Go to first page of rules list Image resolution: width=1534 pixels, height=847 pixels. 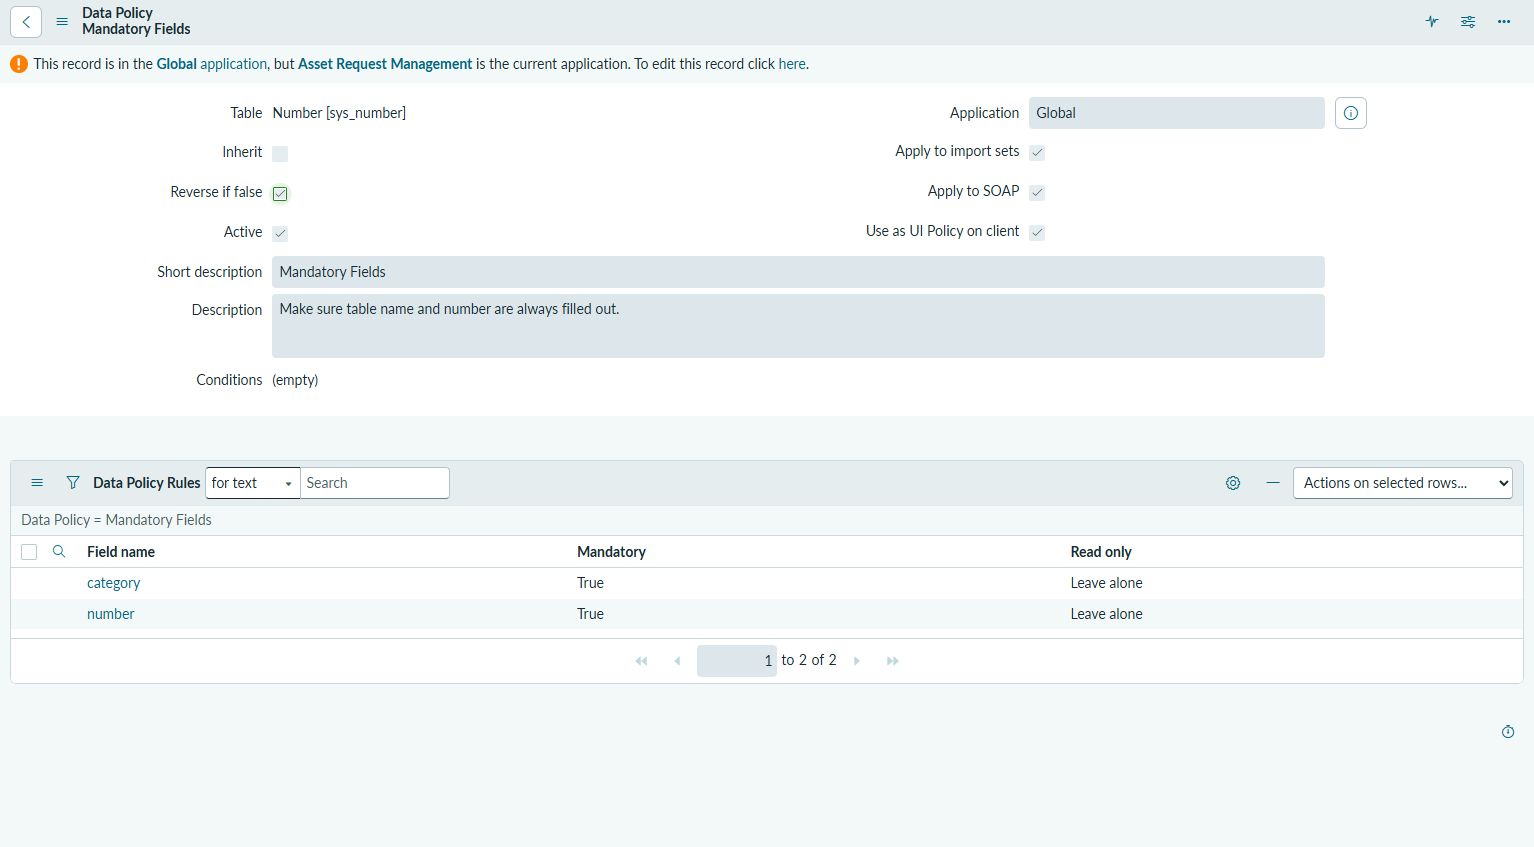pos(641,661)
